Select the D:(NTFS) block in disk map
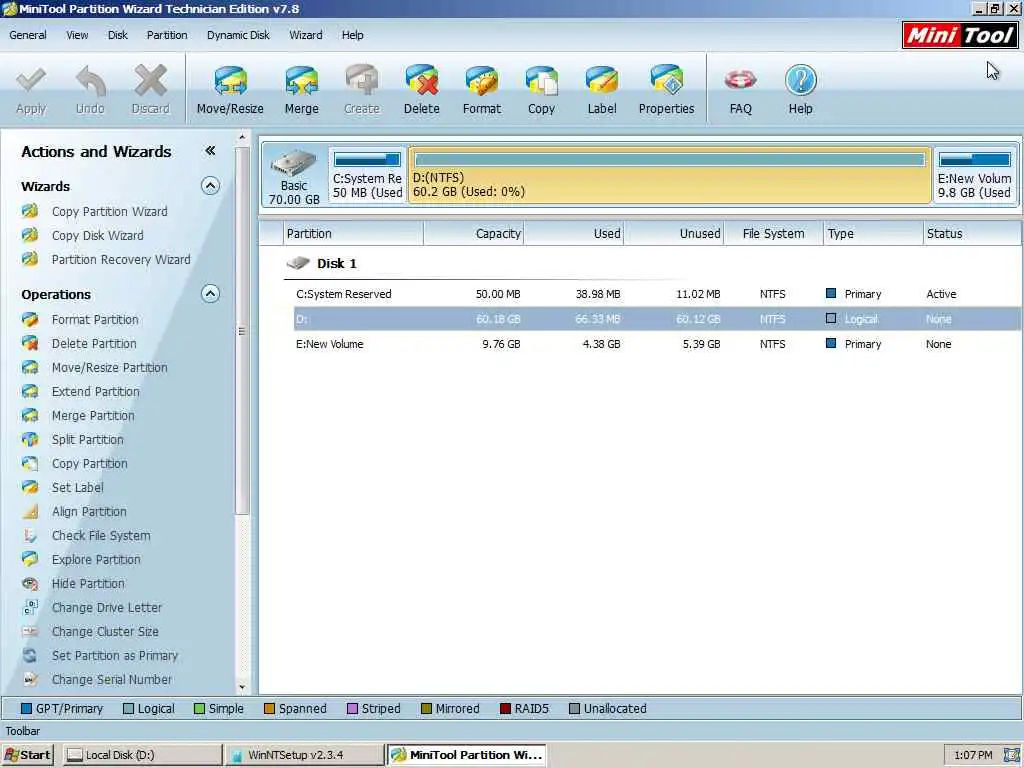 pos(669,175)
